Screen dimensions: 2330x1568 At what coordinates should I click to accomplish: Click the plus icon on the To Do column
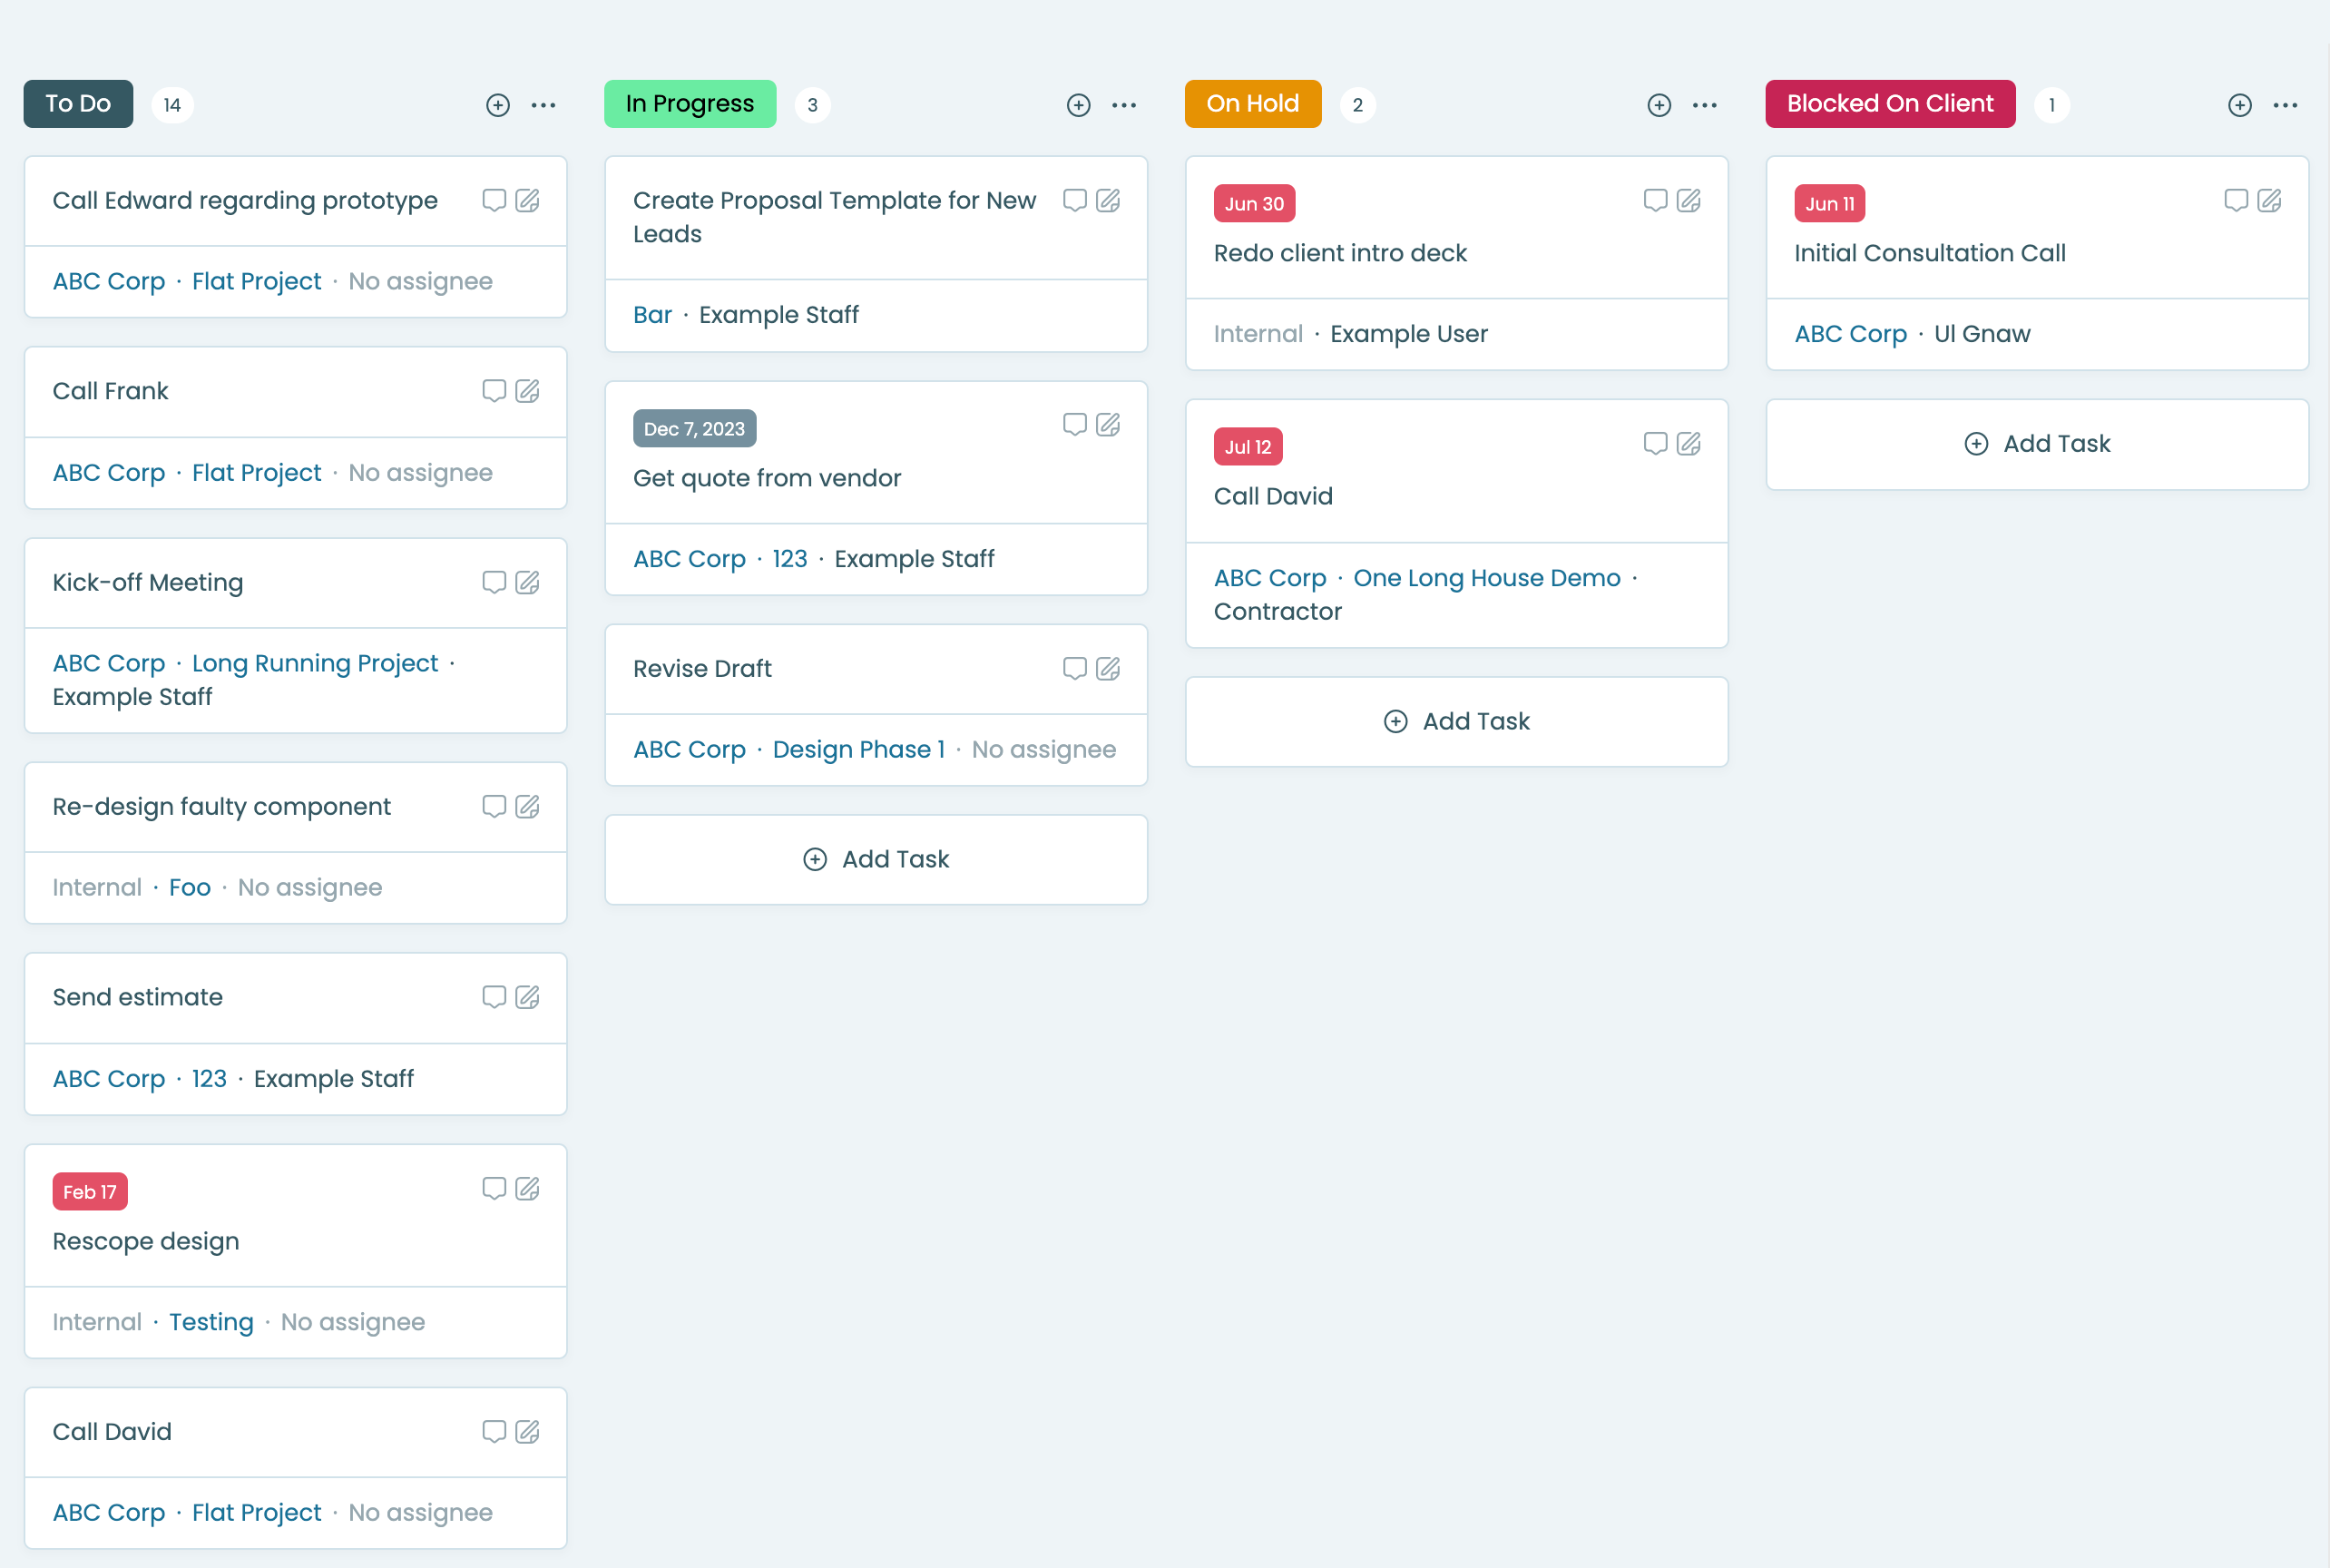498,104
